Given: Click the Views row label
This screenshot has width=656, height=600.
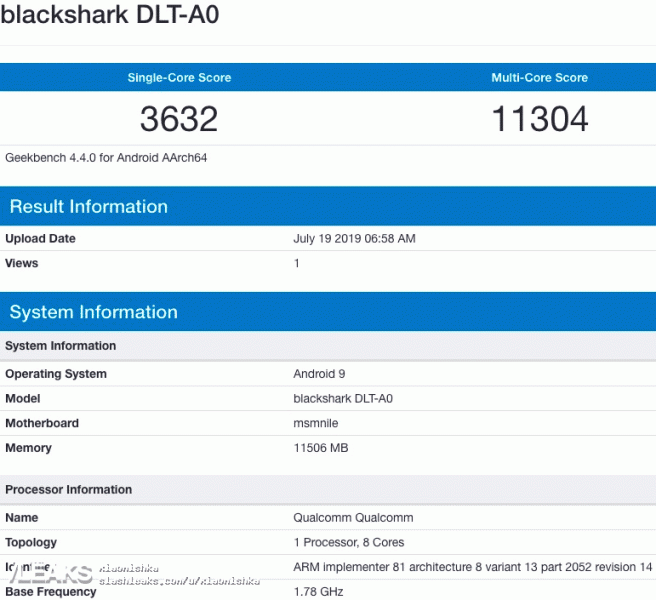Looking at the screenshot, I should (22, 263).
